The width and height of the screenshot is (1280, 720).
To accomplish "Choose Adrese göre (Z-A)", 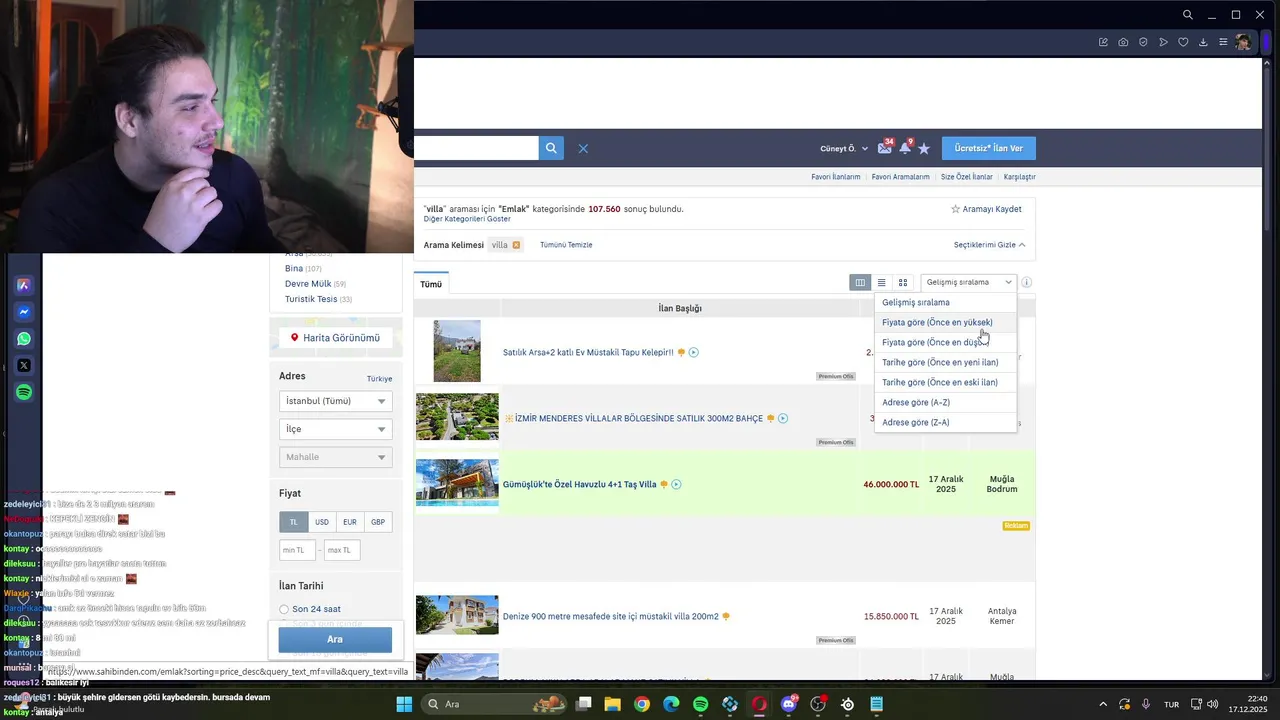I will click(945, 422).
